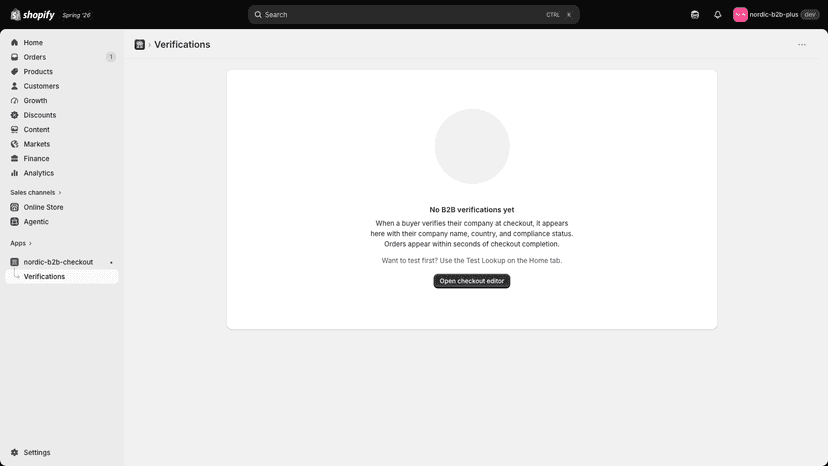This screenshot has width=828, height=466.
Task: Click the Markets globe icon
Action: [14, 144]
